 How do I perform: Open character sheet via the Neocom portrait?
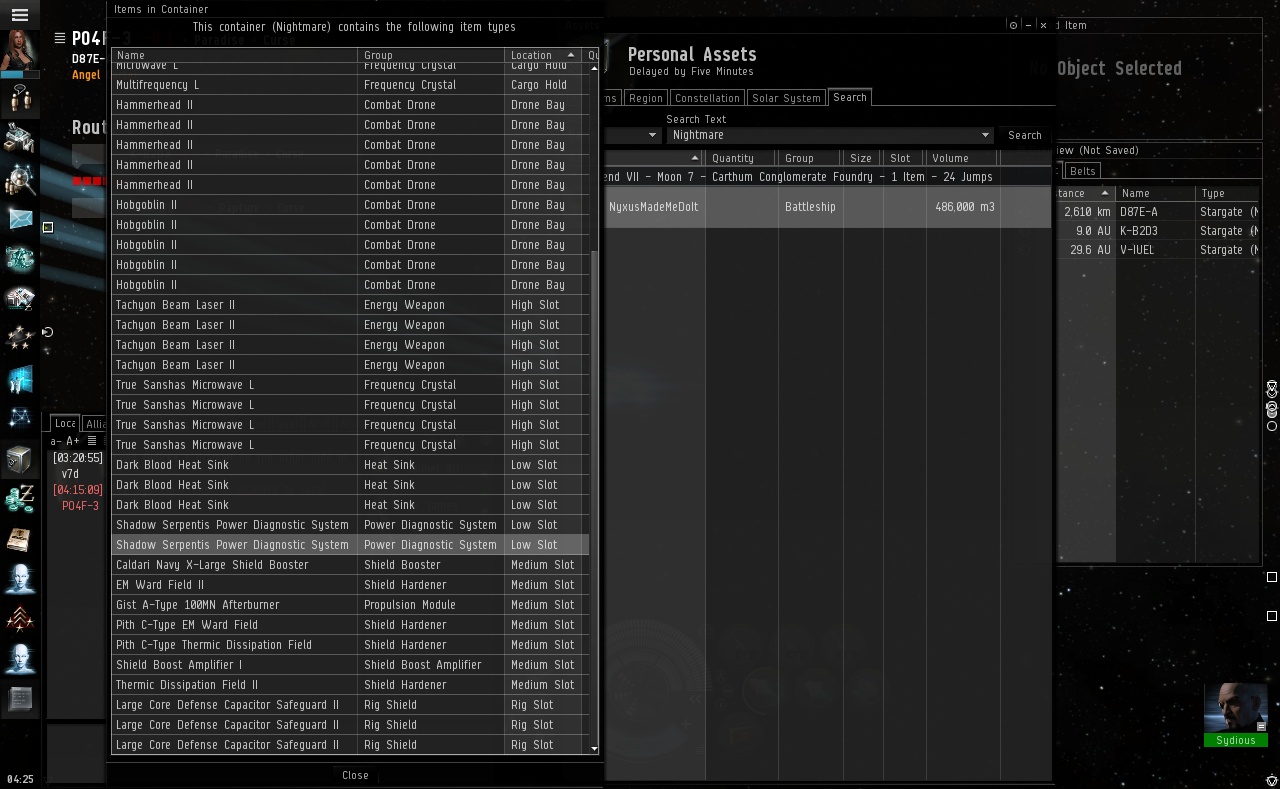[x=19, y=50]
